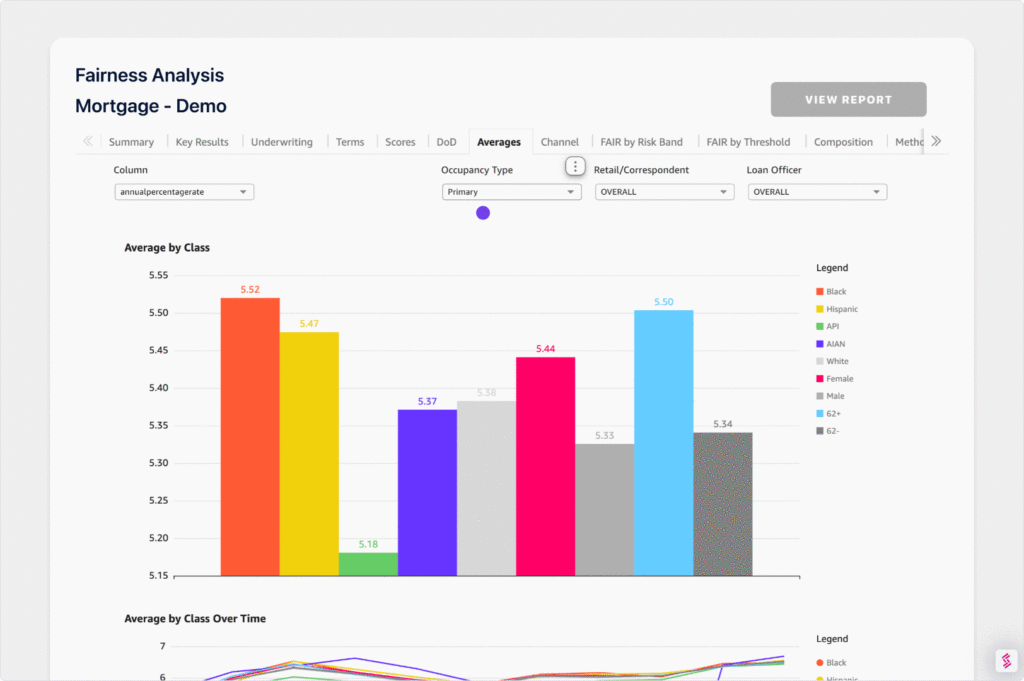Expand the Occupancy Type dropdown set to Primary
Screen dimensions: 1024x681
(x=511, y=192)
